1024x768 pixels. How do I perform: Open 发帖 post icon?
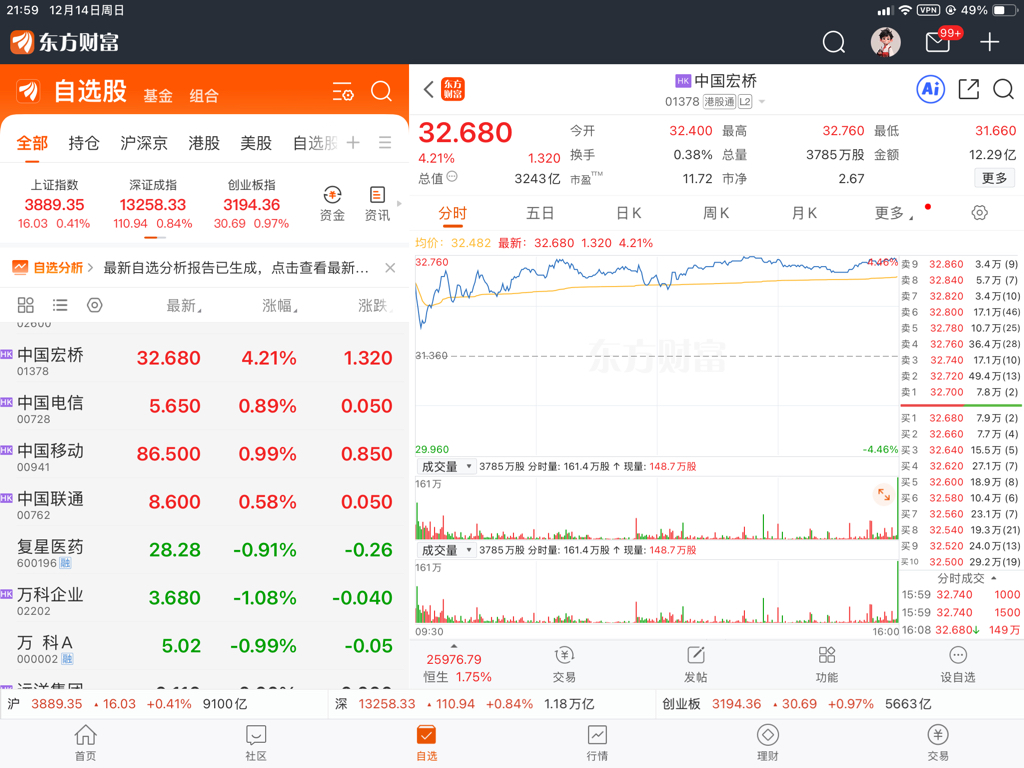click(x=696, y=664)
